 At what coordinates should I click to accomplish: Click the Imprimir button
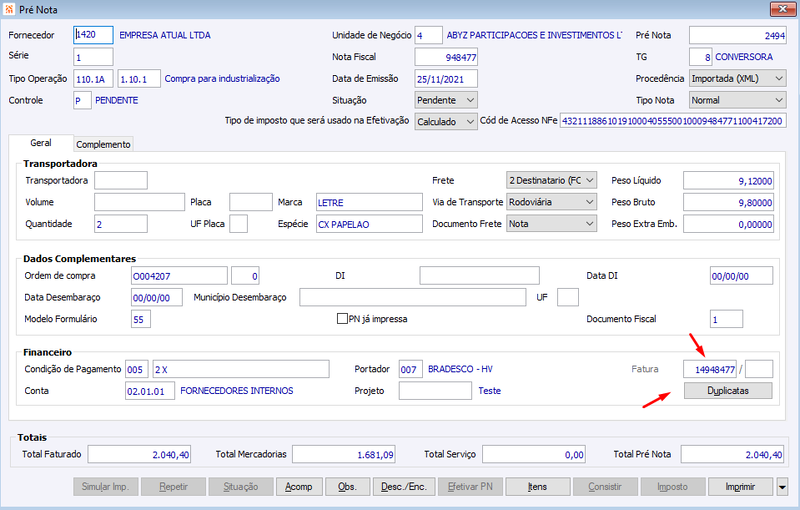pos(740,487)
